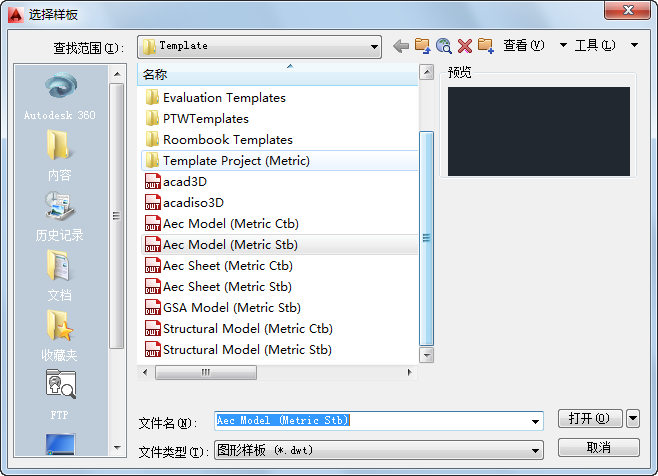Click places sidebar scroll down arrow
This screenshot has width=658, height=476.
tap(117, 448)
